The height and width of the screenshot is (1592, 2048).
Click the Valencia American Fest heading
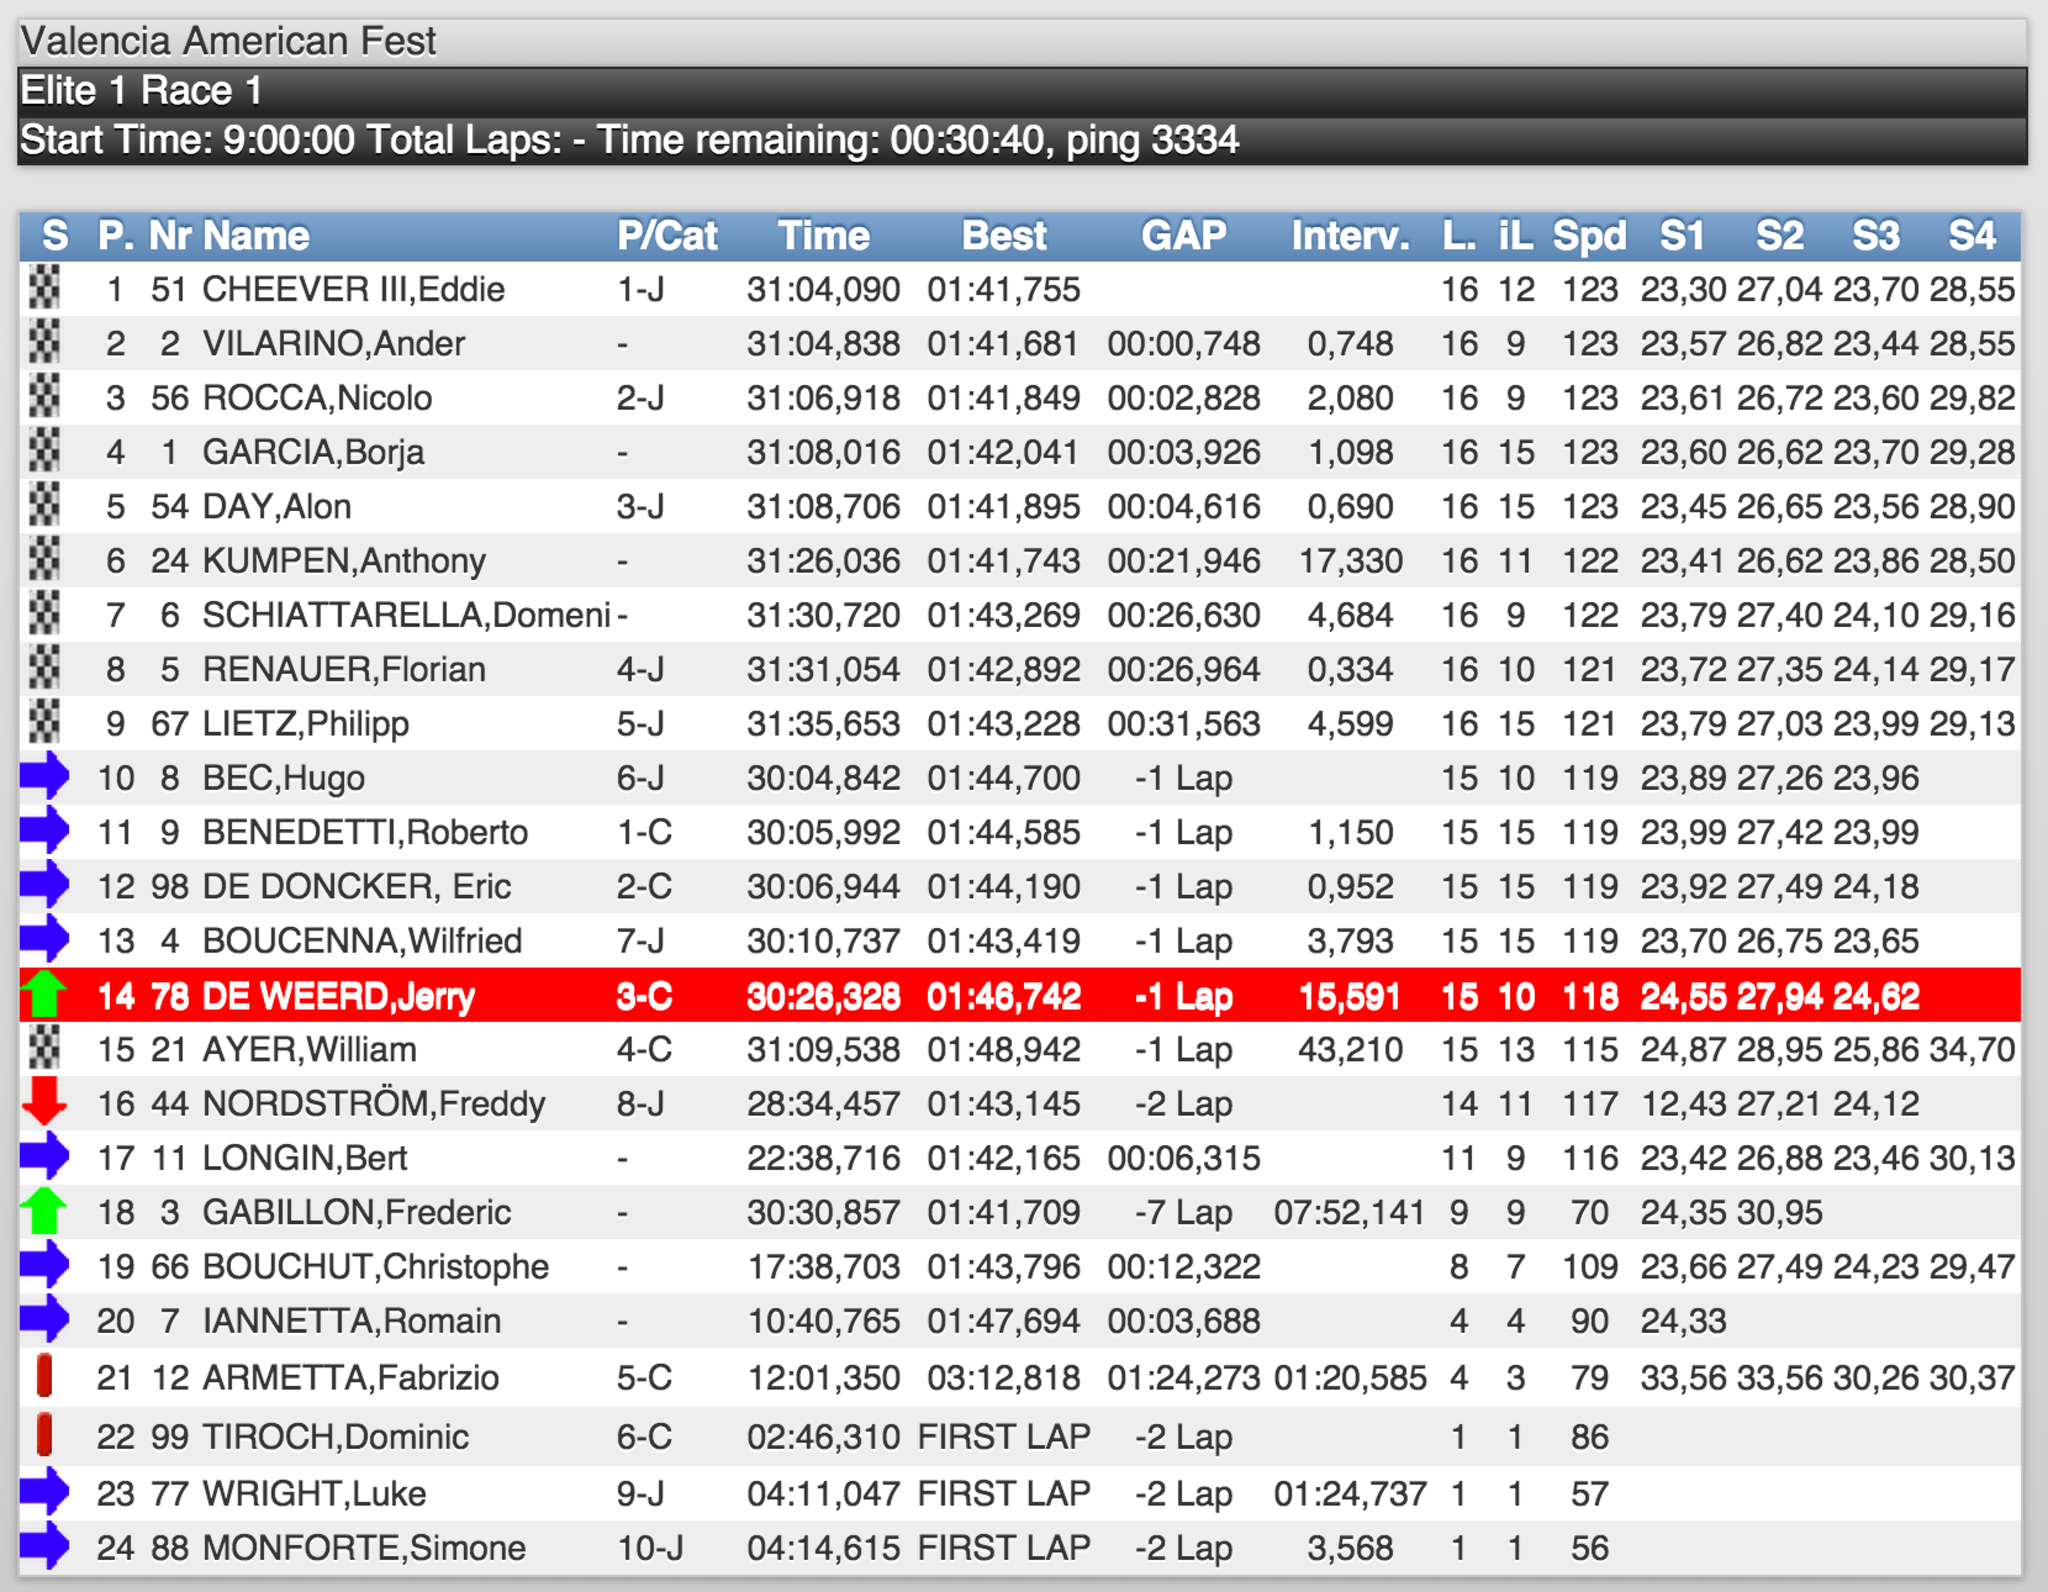point(228,42)
